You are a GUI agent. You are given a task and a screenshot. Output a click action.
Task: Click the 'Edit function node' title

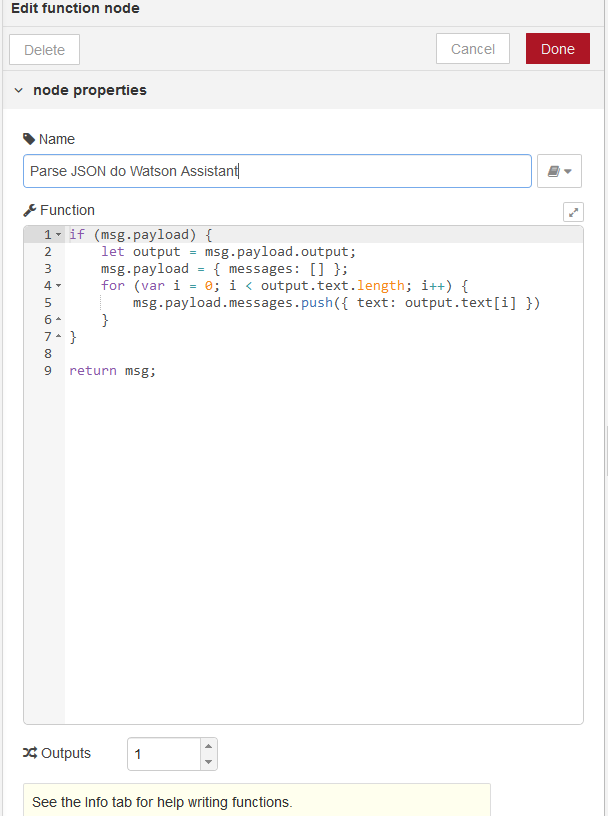pyautogui.click(x=75, y=8)
